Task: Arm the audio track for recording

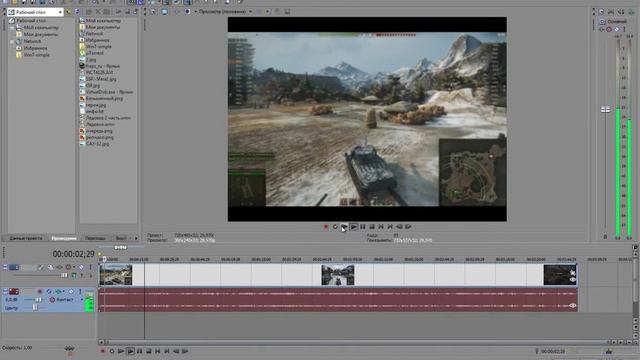Action: pos(40,291)
